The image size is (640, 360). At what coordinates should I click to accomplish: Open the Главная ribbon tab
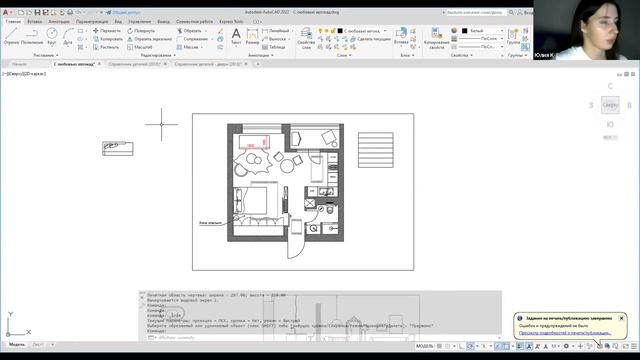13,21
